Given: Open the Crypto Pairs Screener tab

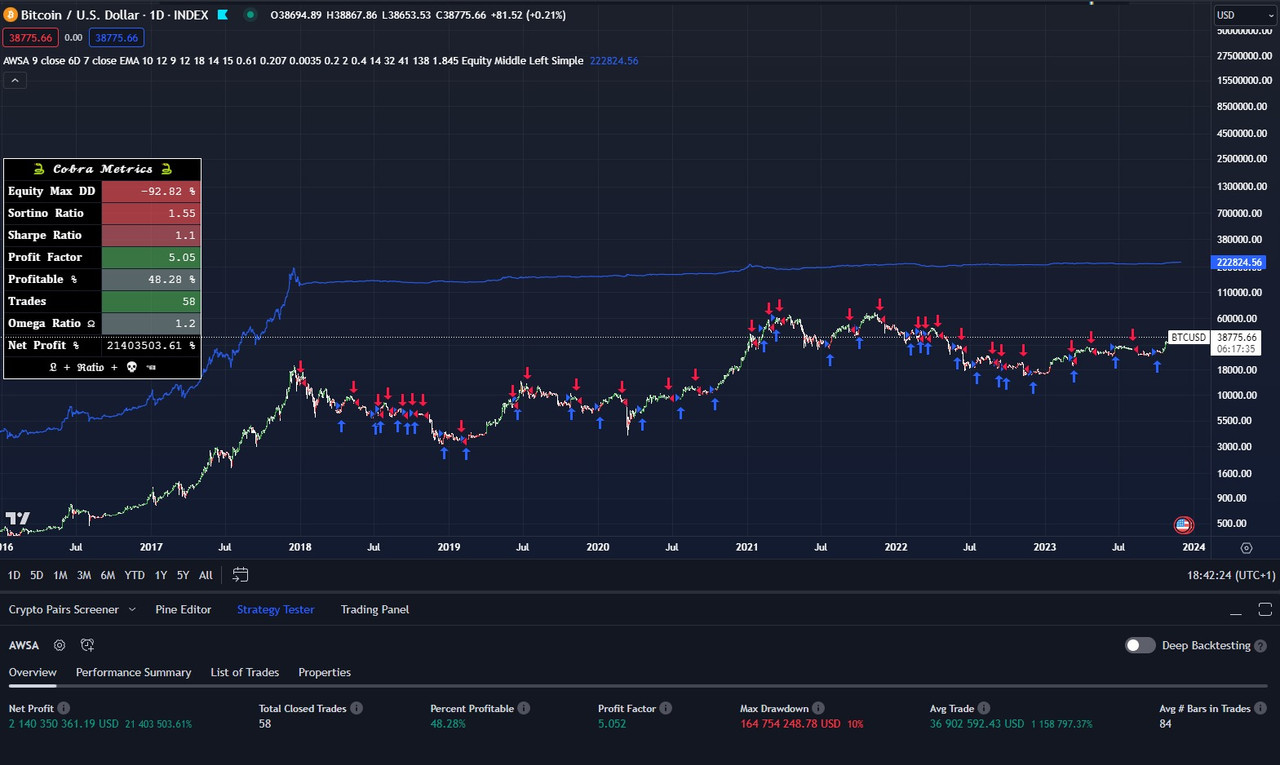Looking at the screenshot, I should point(64,609).
